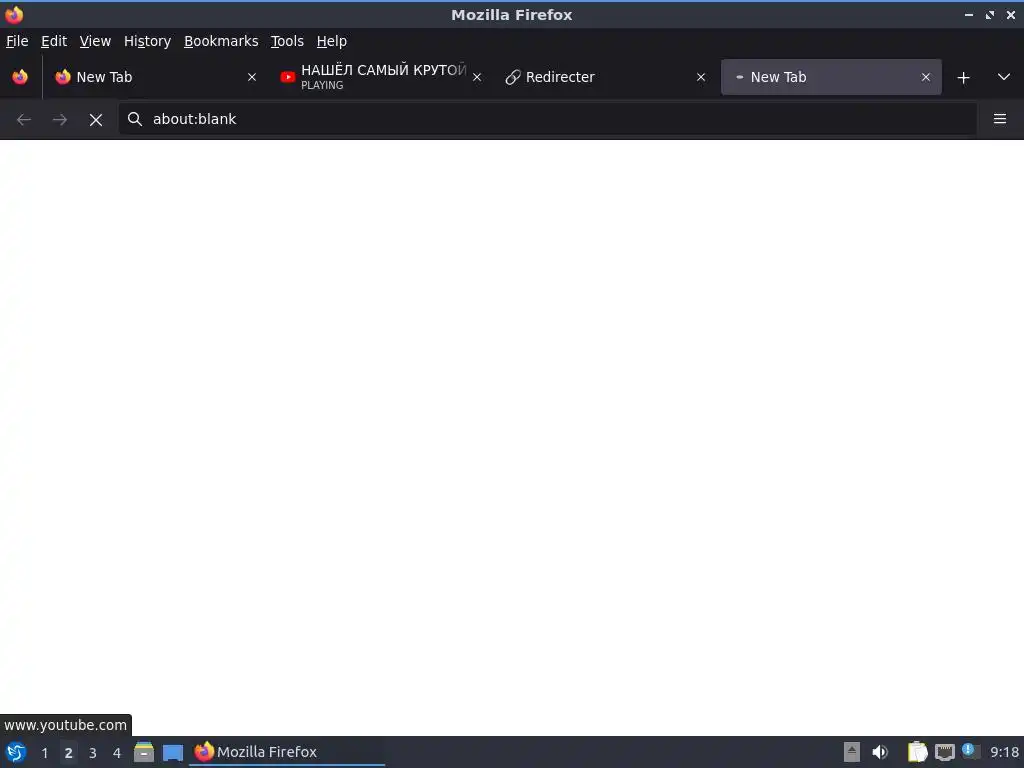Click the search magnifier in URL bar
1024x768 pixels.
pyautogui.click(x=135, y=119)
